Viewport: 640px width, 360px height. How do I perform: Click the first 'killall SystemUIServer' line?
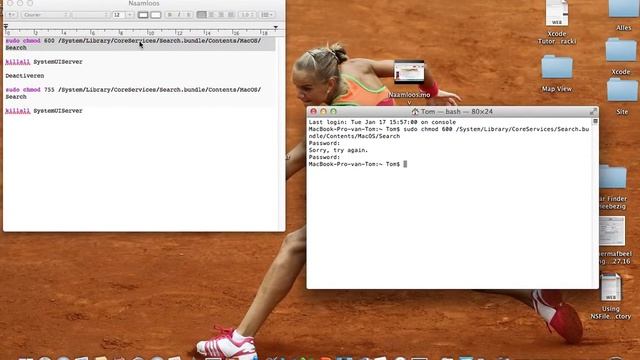point(44,62)
